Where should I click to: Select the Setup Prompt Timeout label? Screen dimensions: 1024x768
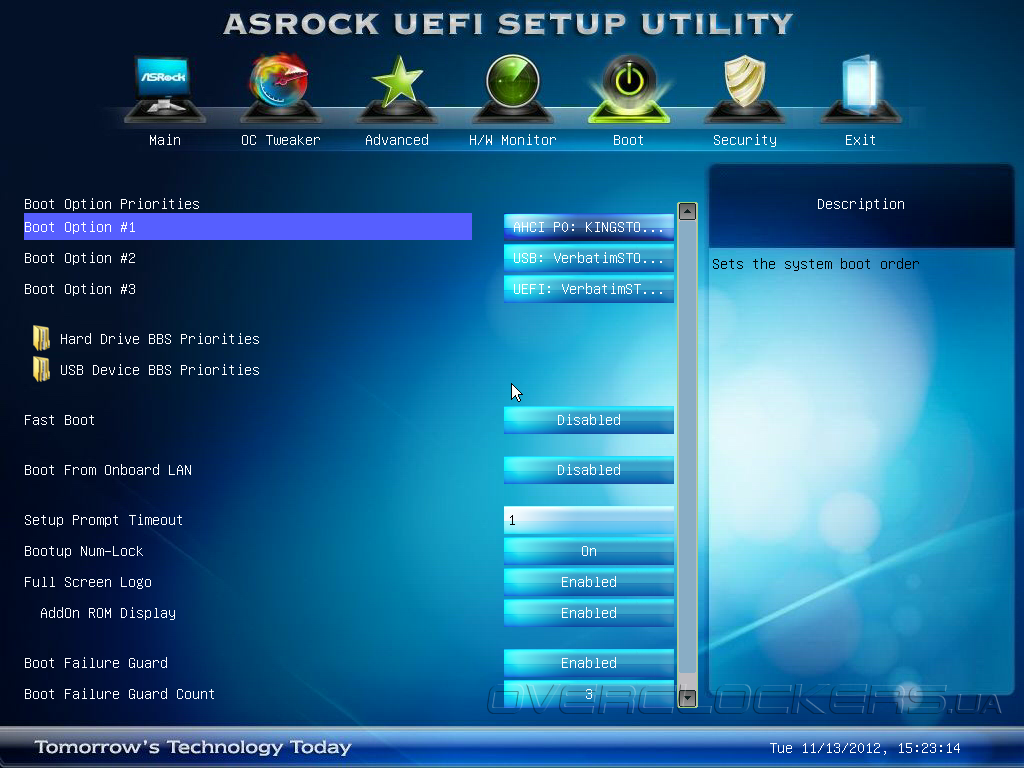tap(103, 520)
